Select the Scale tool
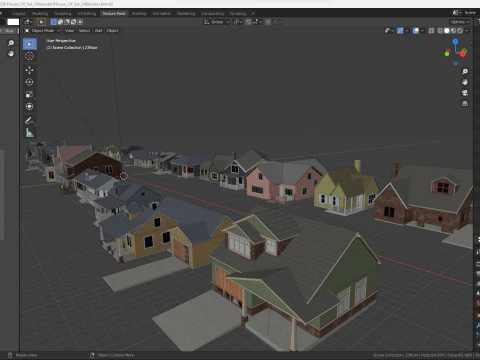480x360 pixels. (29, 94)
